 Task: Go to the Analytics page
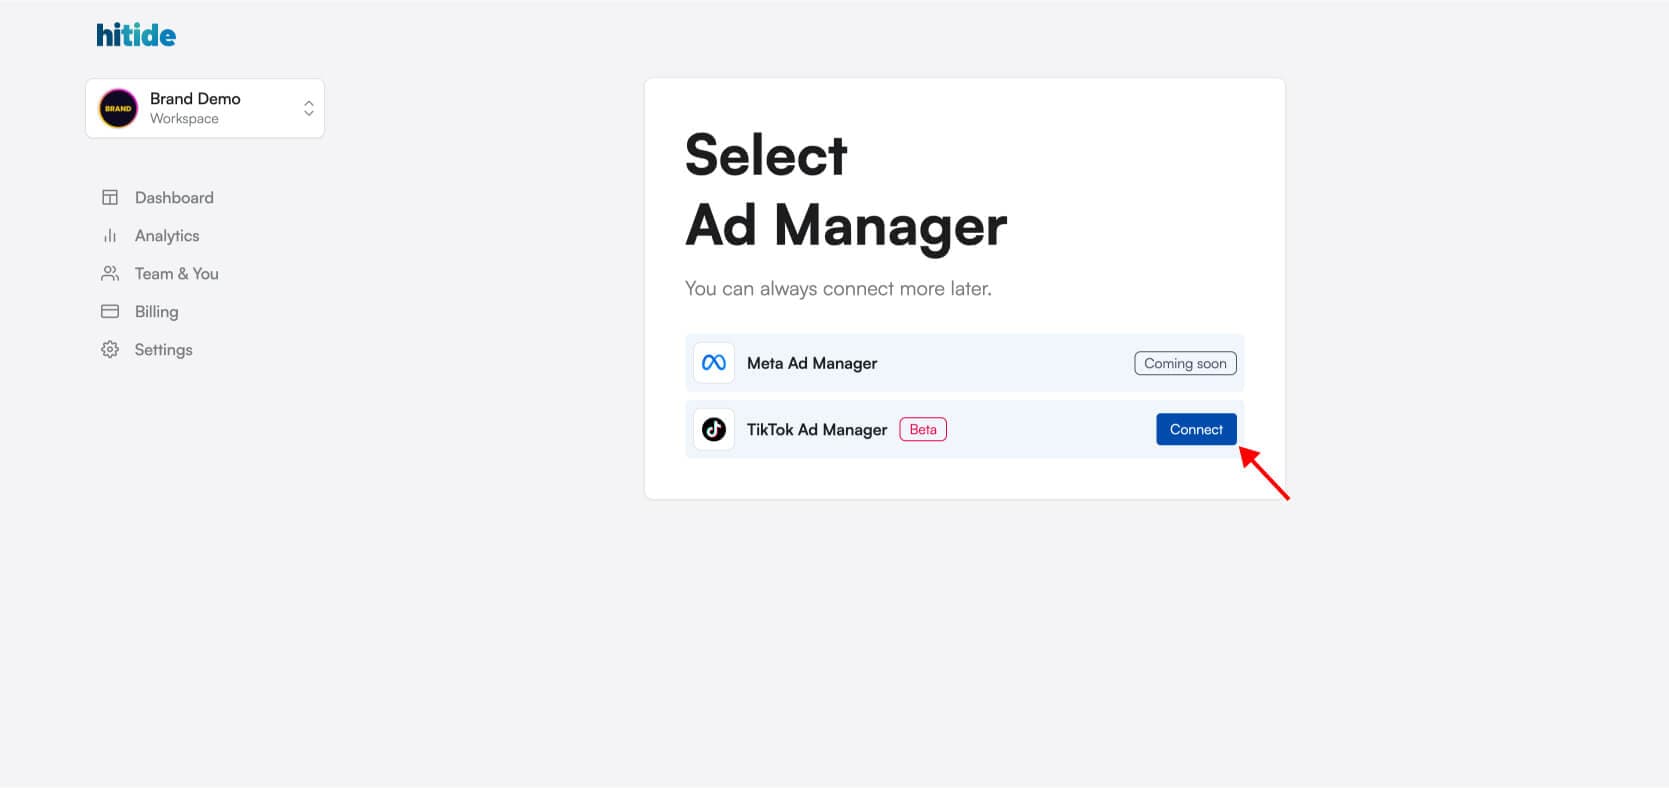167,236
